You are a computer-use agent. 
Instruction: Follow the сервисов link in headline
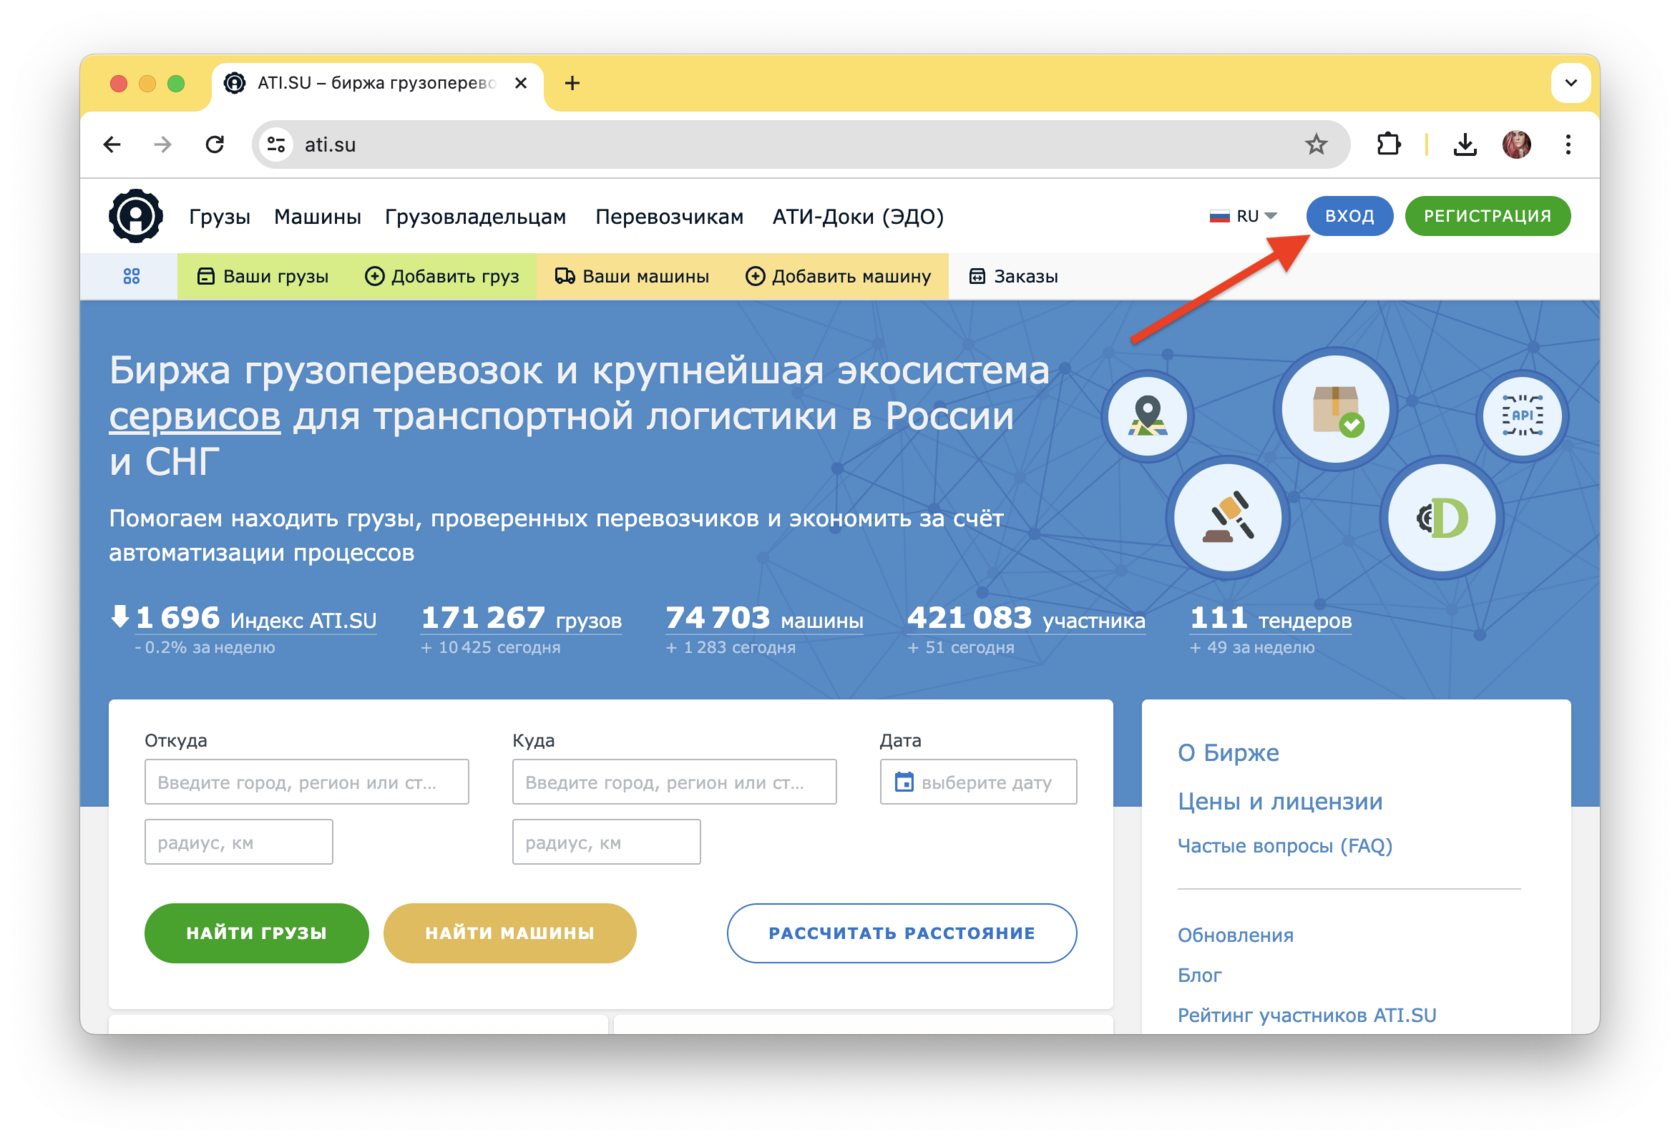(x=194, y=416)
